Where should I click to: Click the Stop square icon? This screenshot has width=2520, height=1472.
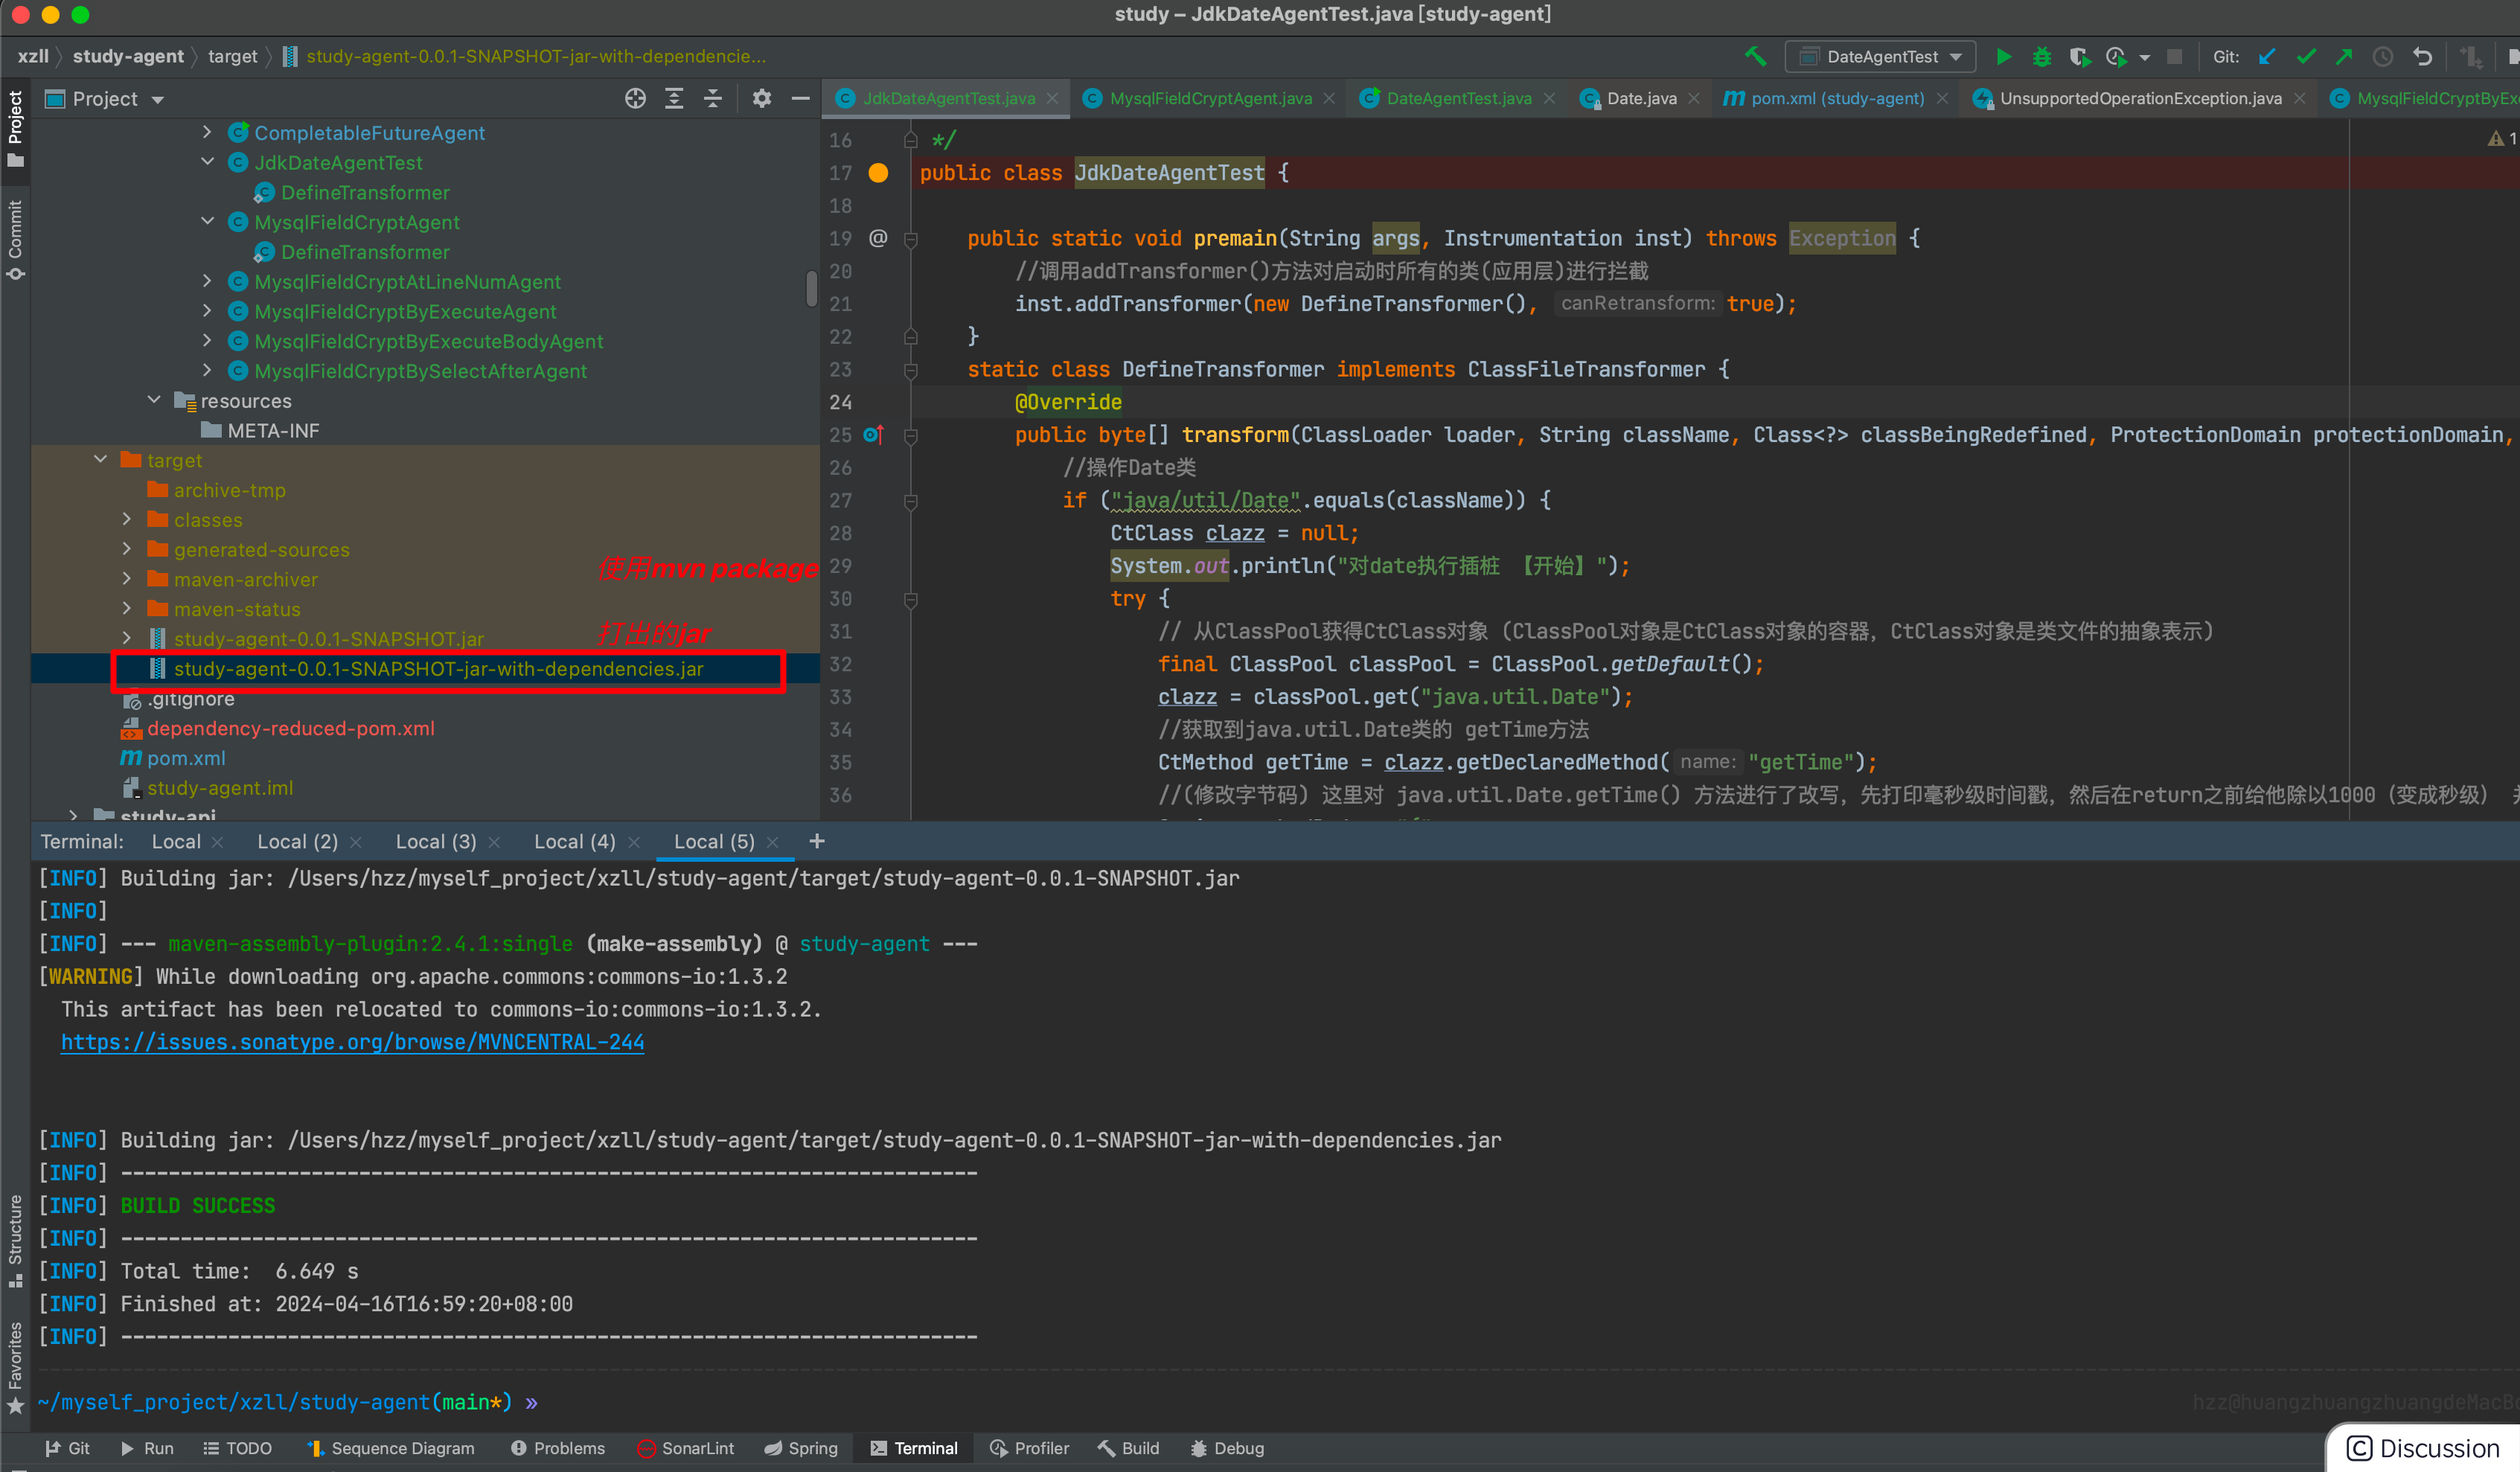2174,57
